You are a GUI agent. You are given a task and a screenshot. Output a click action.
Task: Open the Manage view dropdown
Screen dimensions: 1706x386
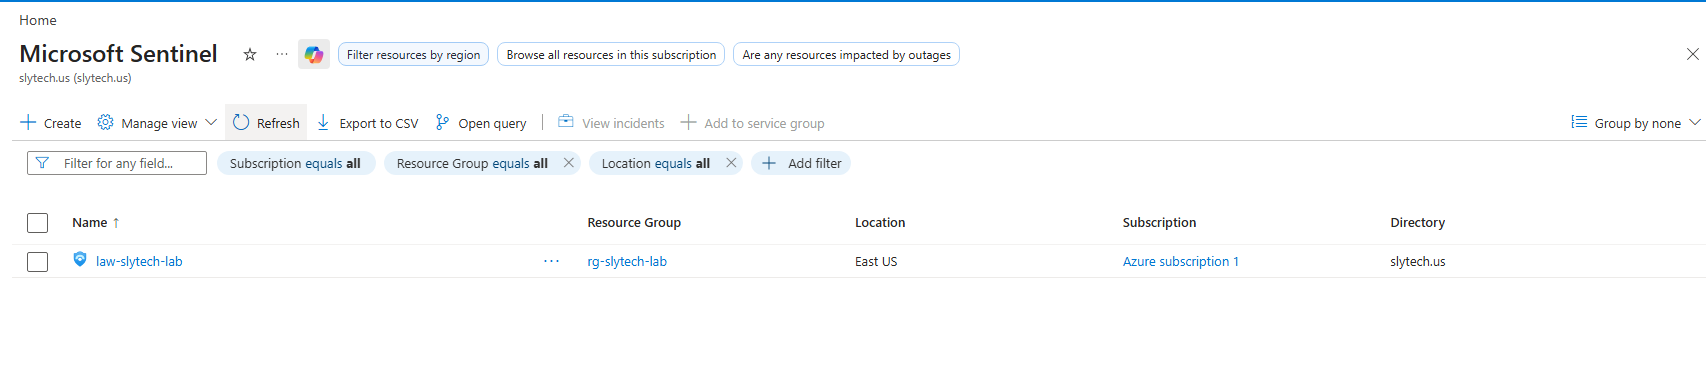(157, 123)
